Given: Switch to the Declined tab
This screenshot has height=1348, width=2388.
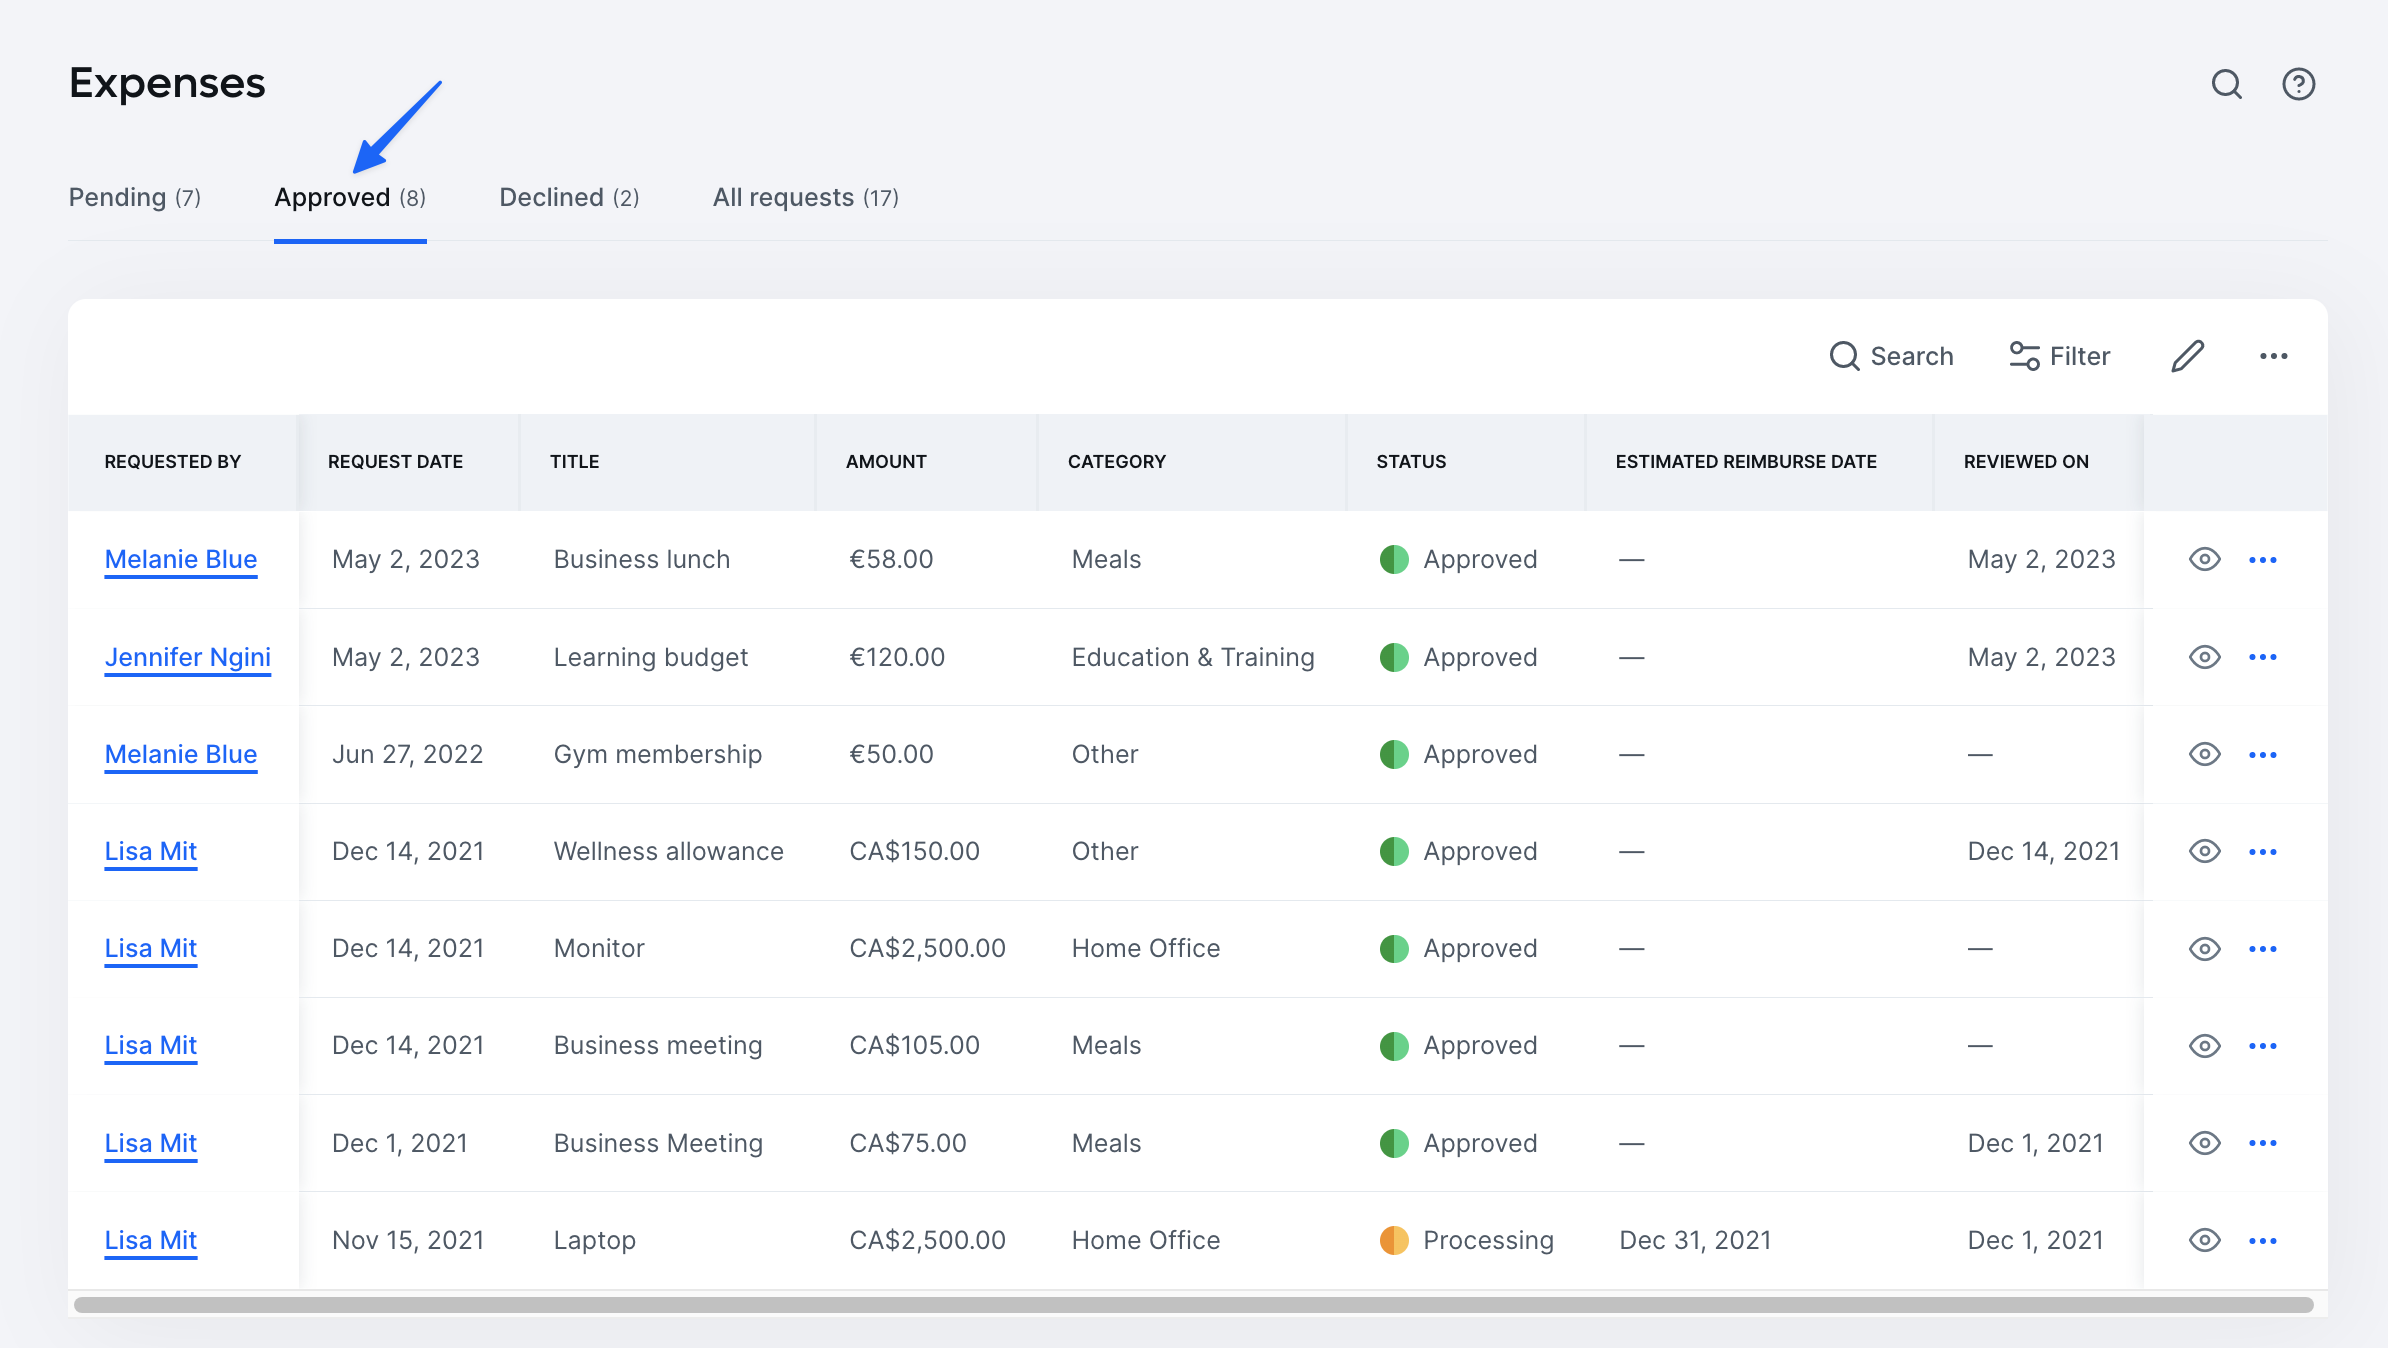Looking at the screenshot, I should tap(569, 197).
